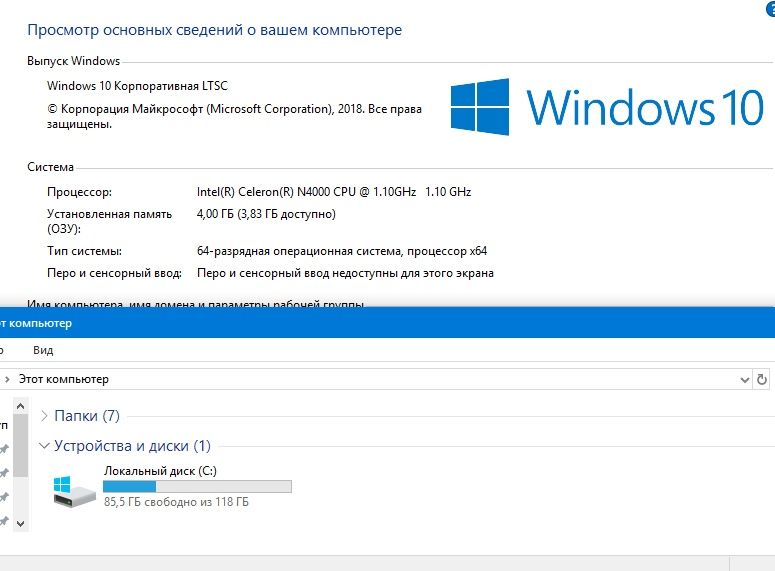Click the Система section heading
This screenshot has height=571, width=775.
point(50,167)
